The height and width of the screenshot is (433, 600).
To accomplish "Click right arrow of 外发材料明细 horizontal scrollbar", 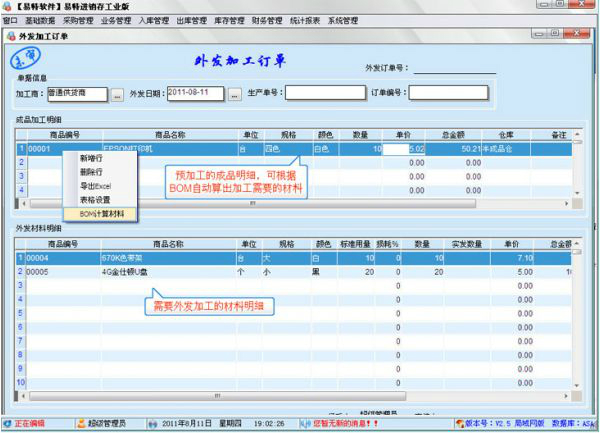I will tap(566, 396).
